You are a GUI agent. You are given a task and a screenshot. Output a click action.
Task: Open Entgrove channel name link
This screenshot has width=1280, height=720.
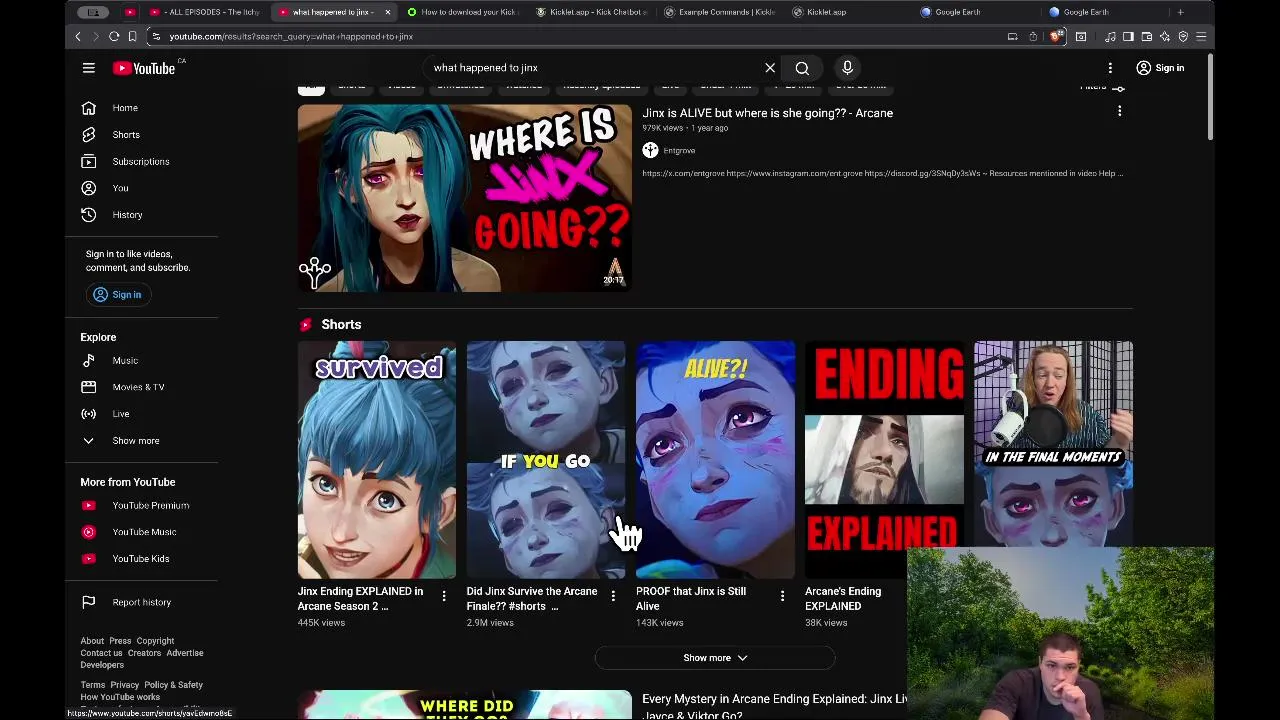(679, 150)
